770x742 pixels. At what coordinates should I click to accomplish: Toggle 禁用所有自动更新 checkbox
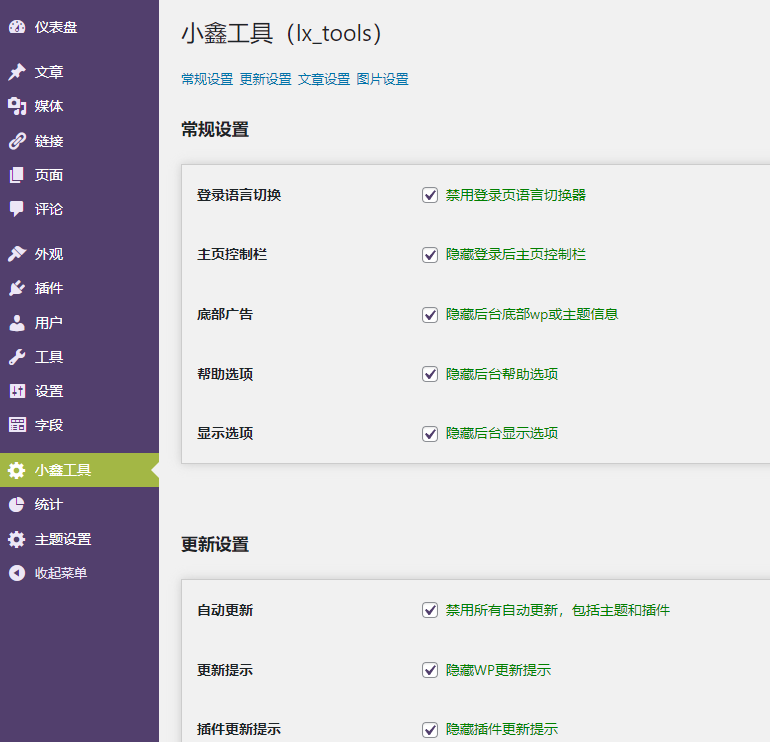coord(430,610)
